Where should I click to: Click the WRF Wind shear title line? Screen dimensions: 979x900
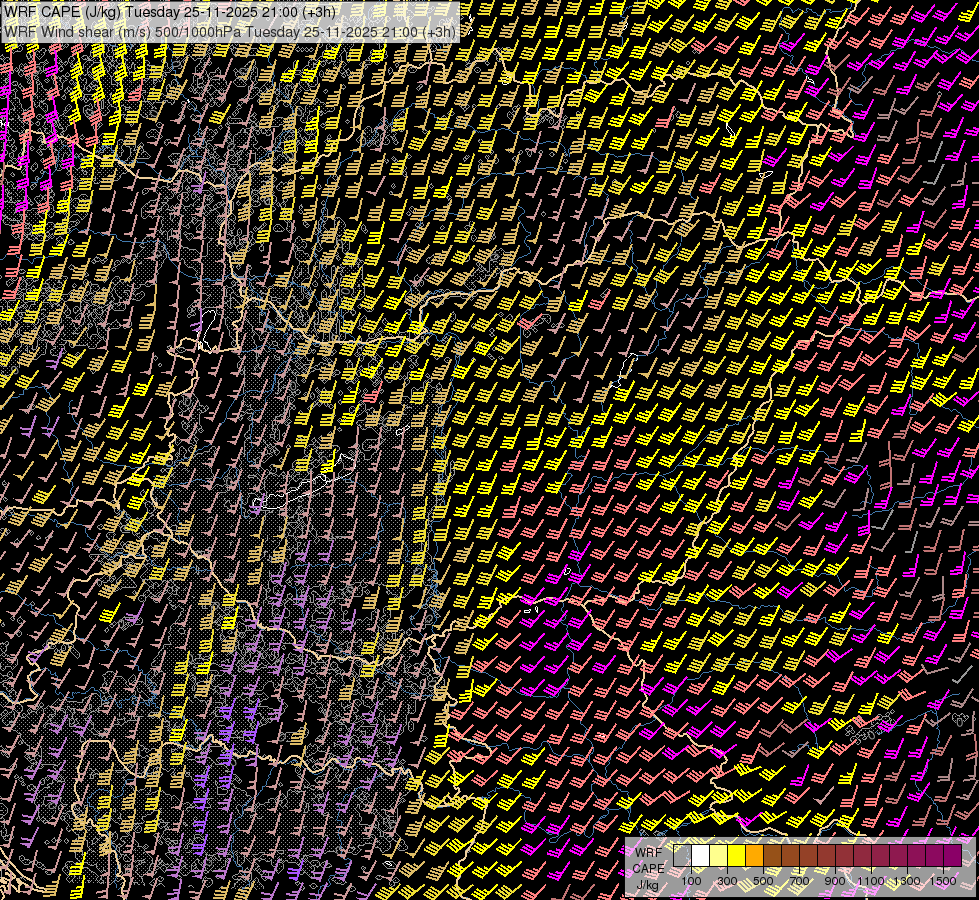[230, 32]
